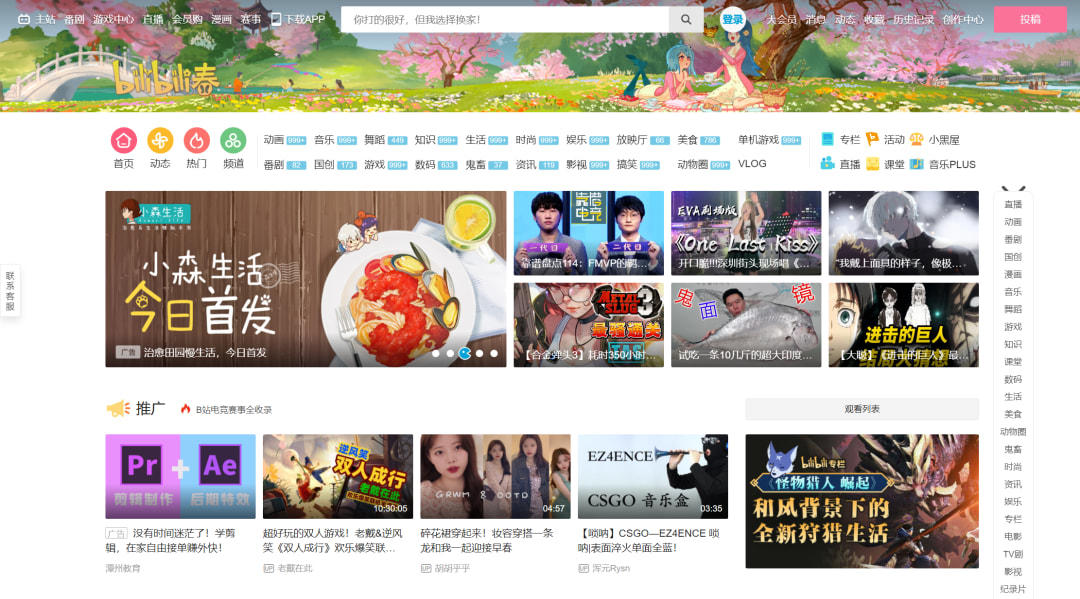Open Metal Slug 3 video thumbnail
This screenshot has width=1080, height=599.
tap(589, 324)
